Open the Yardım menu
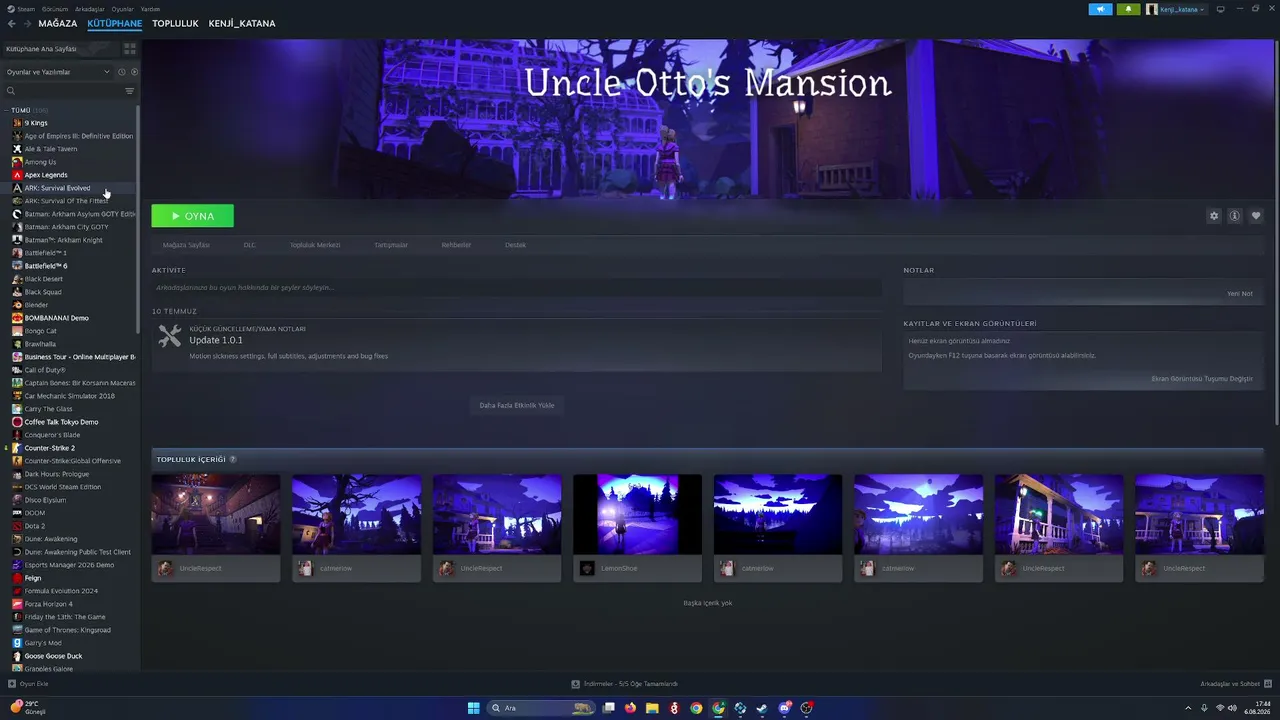 pyautogui.click(x=151, y=9)
